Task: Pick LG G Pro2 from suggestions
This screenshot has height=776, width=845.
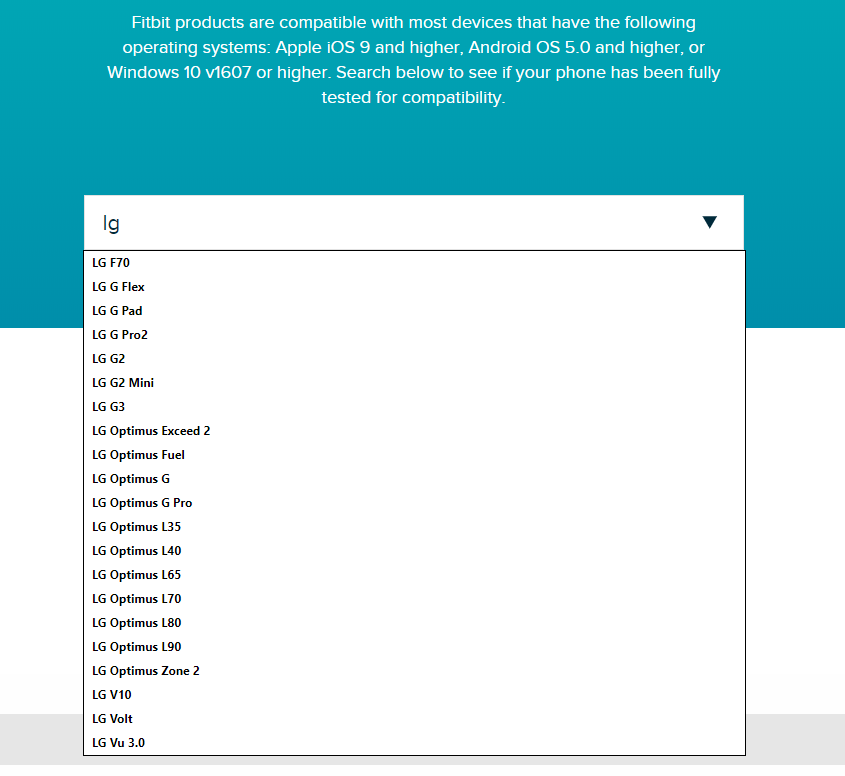Action: [x=414, y=335]
